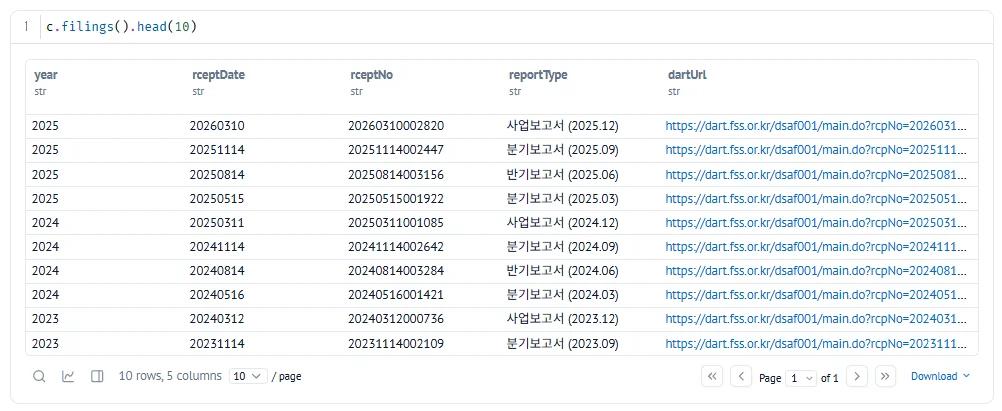Select rceptDate cell 20240312
This screenshot has height=411, width=1002.
tap(217, 319)
